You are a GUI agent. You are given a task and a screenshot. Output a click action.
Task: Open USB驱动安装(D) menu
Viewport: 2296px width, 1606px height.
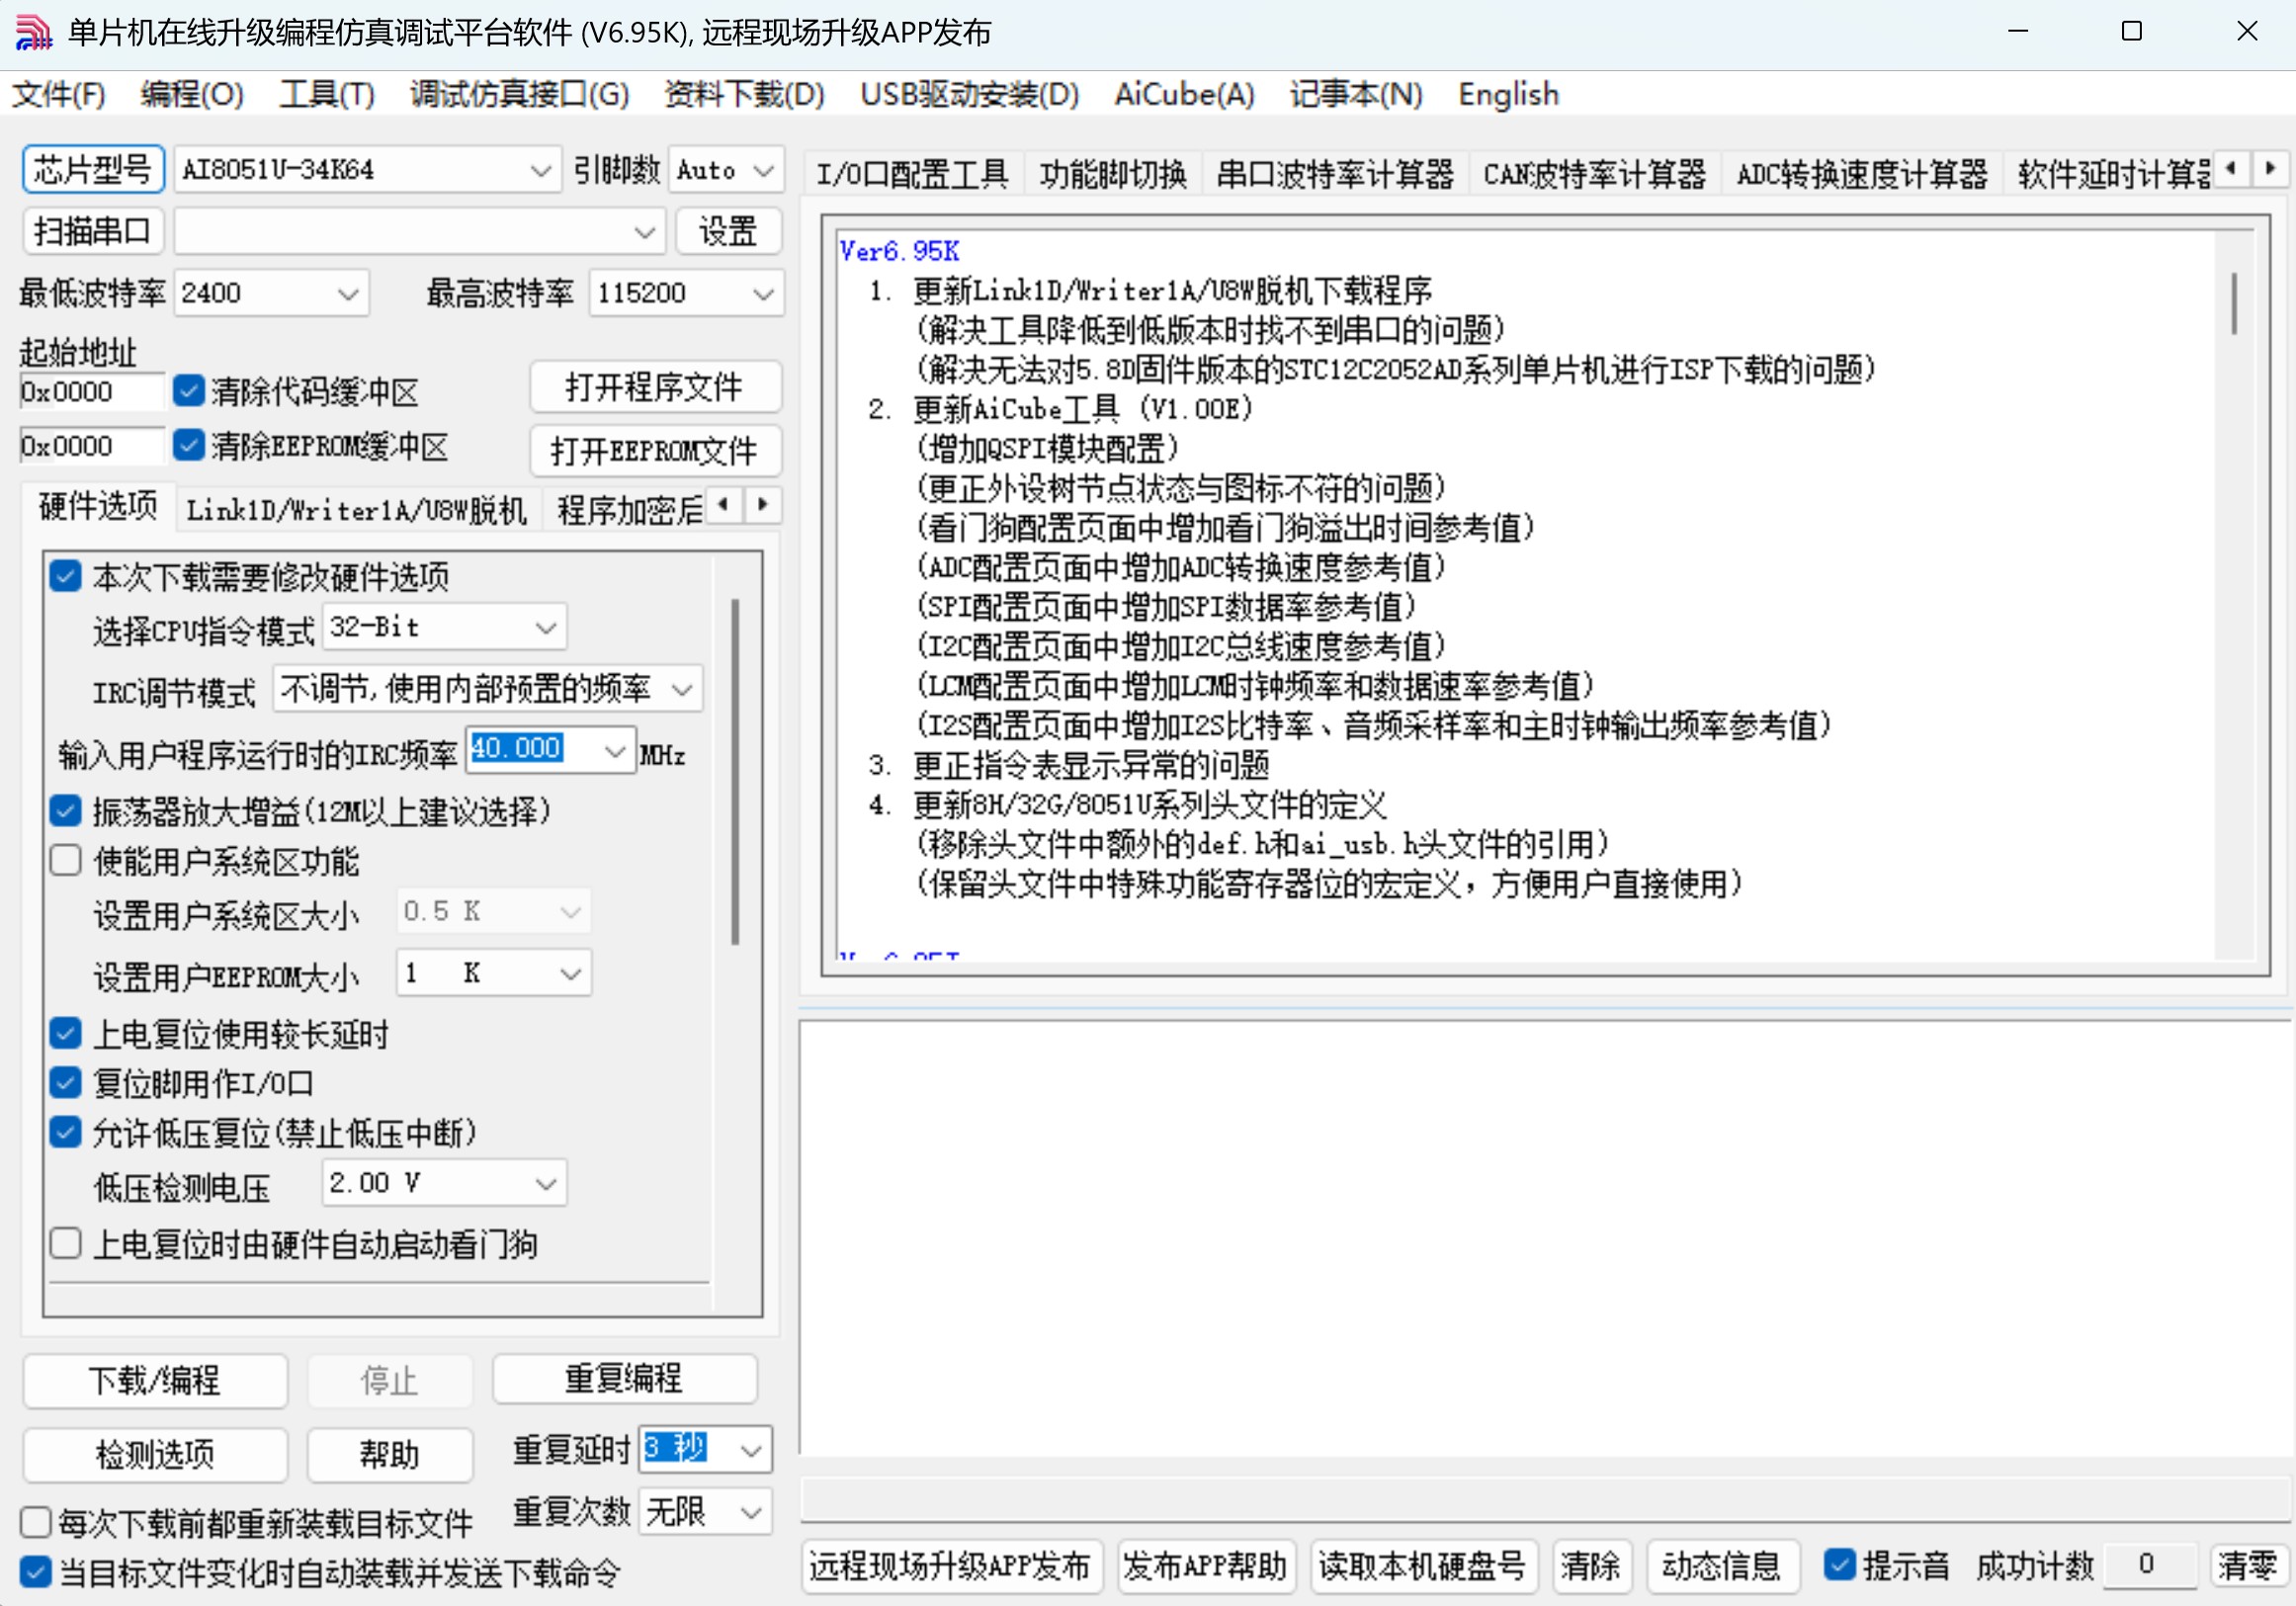pos(969,94)
